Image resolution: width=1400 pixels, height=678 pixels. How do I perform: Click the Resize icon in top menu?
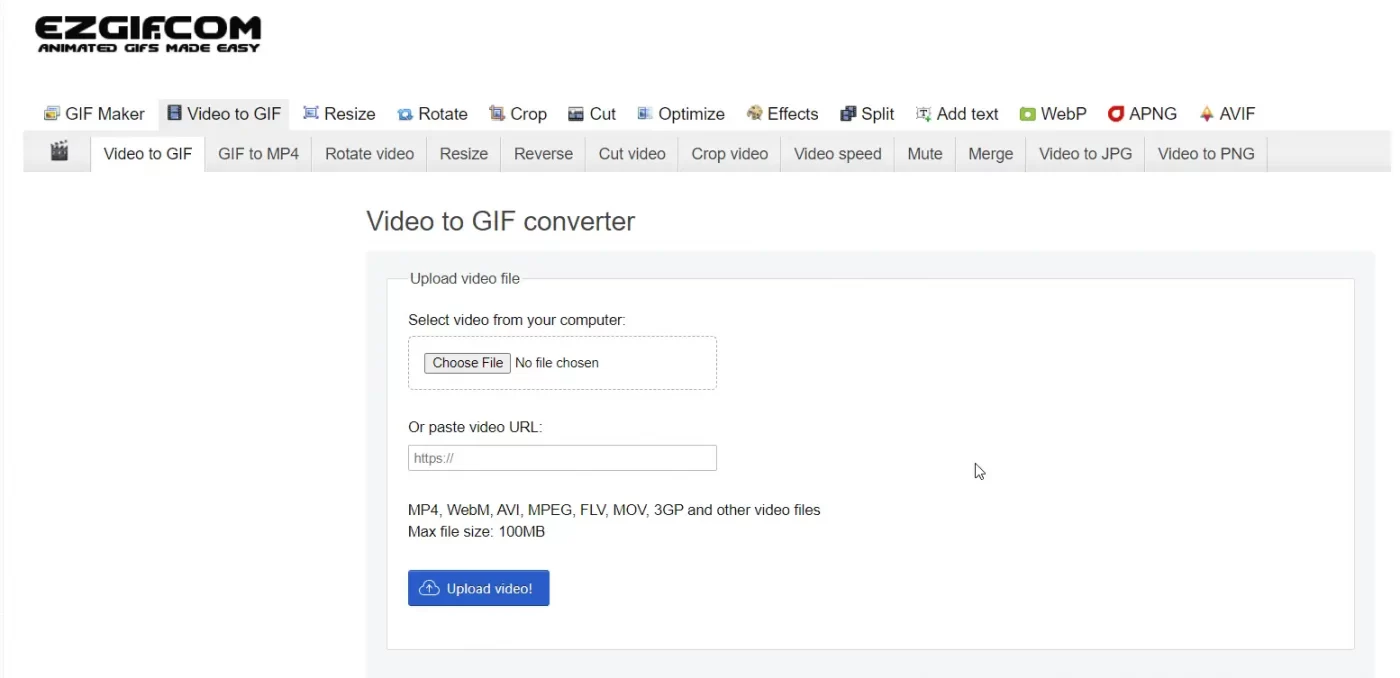311,114
